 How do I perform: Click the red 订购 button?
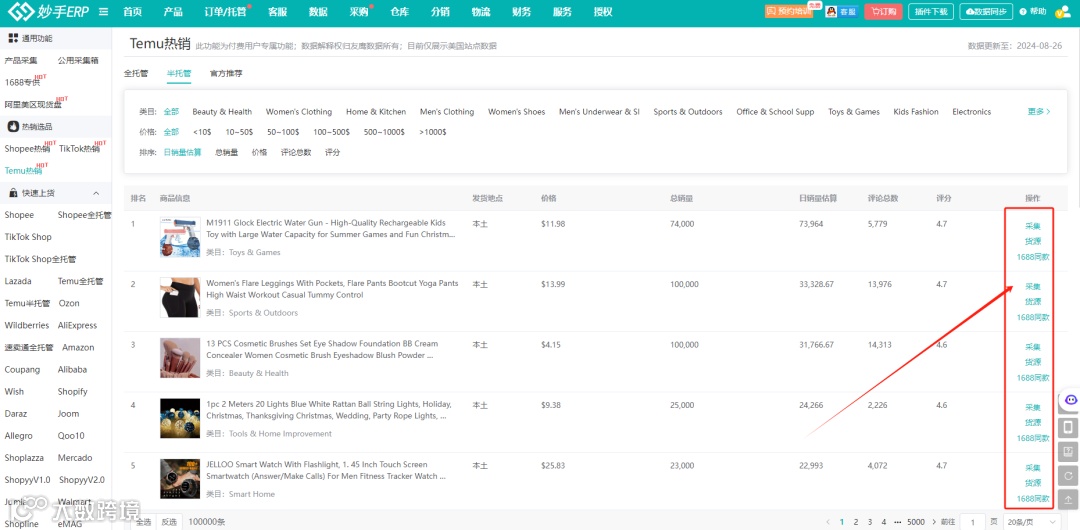(883, 12)
